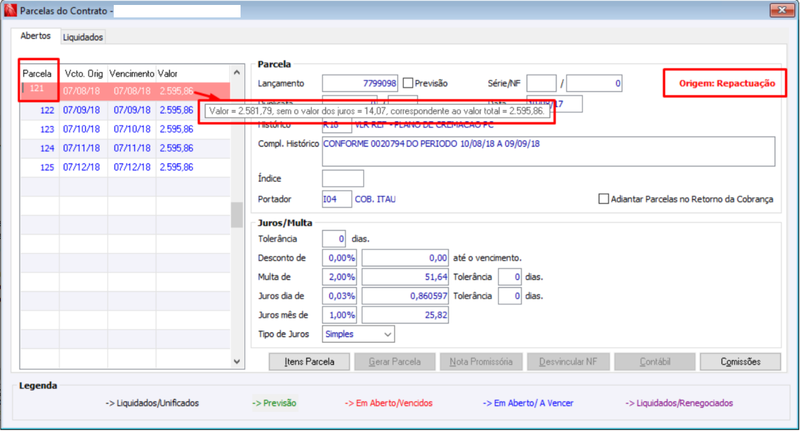Click the Juros mês de percent field
Screen dimensions: 800x432
pyautogui.click(x=340, y=315)
